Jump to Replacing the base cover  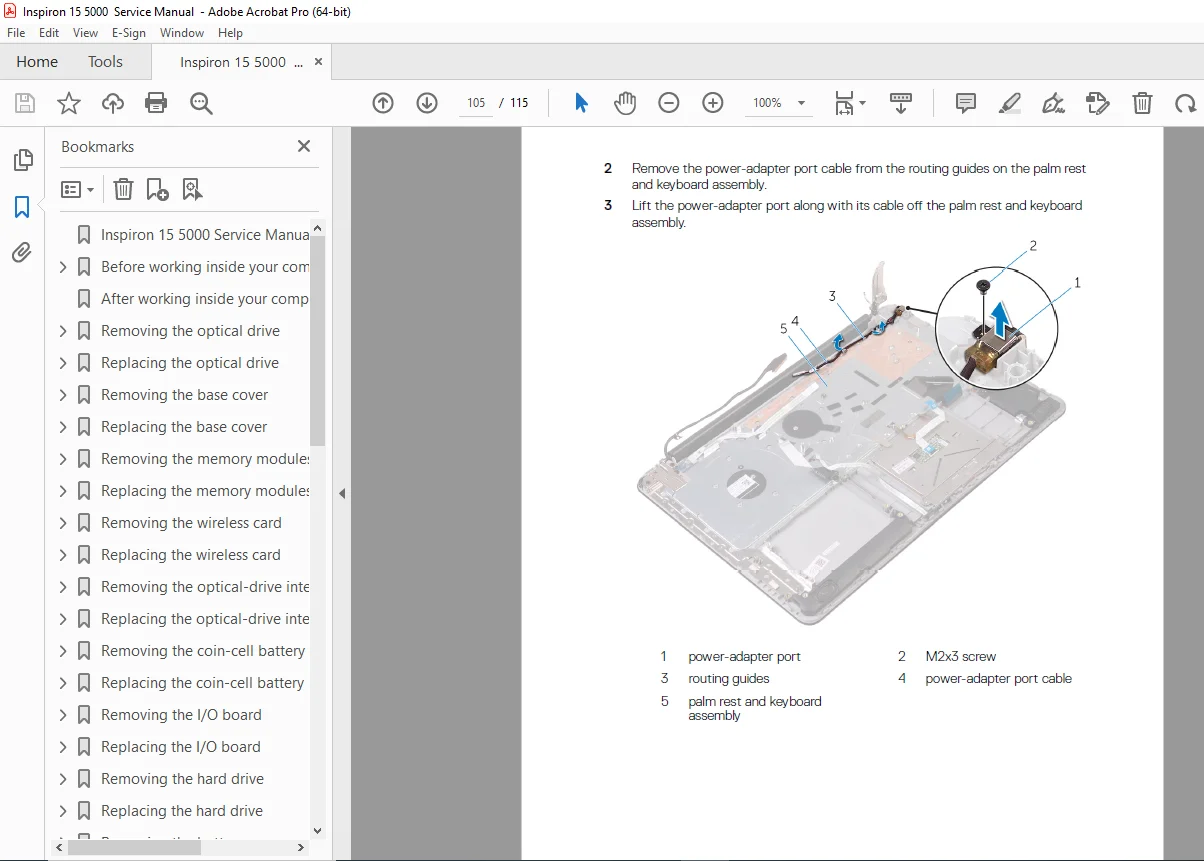[x=184, y=427]
